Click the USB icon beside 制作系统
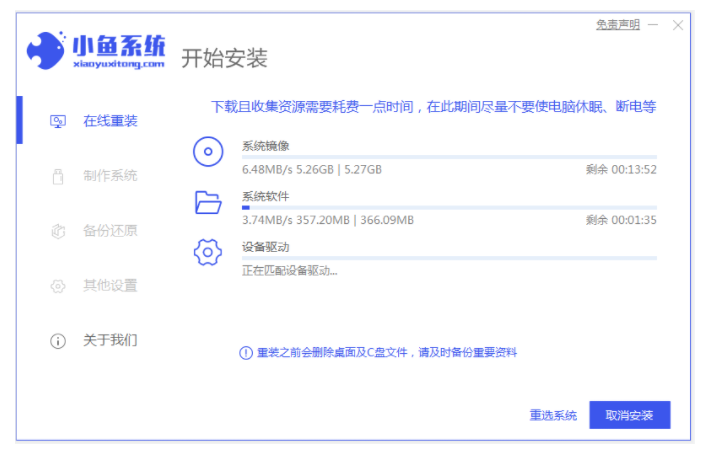Viewport: 707px width, 450px height. (x=57, y=177)
